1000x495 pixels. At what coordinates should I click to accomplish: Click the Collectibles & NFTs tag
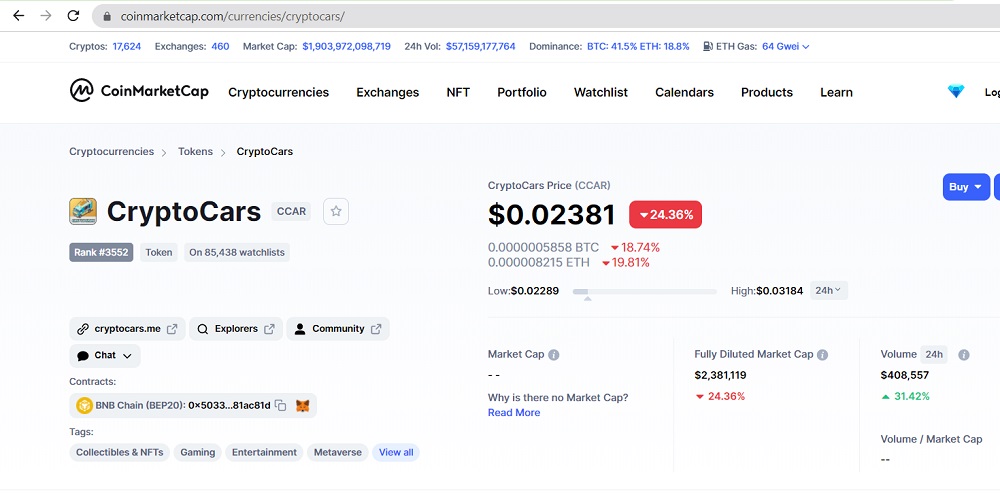tap(120, 452)
